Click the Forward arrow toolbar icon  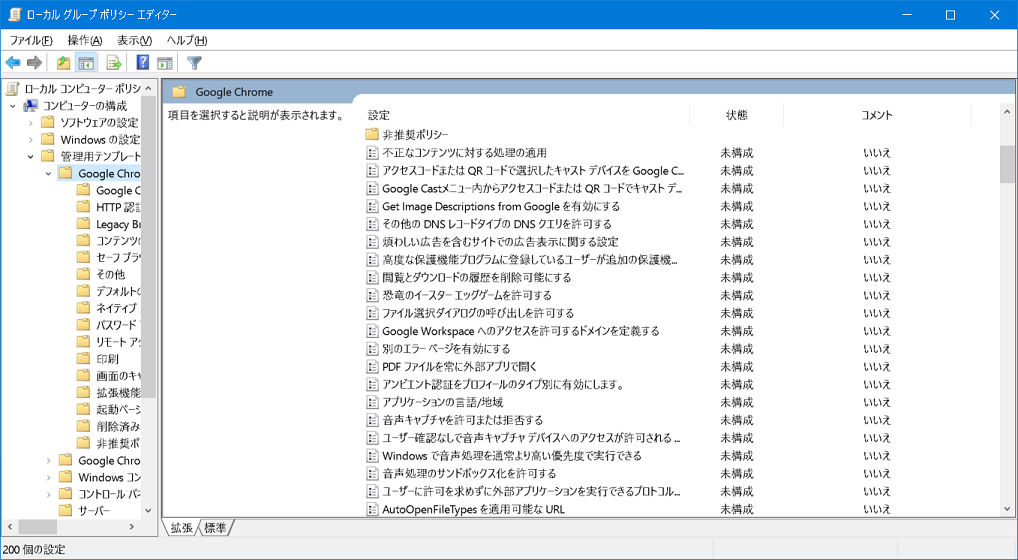pos(34,63)
